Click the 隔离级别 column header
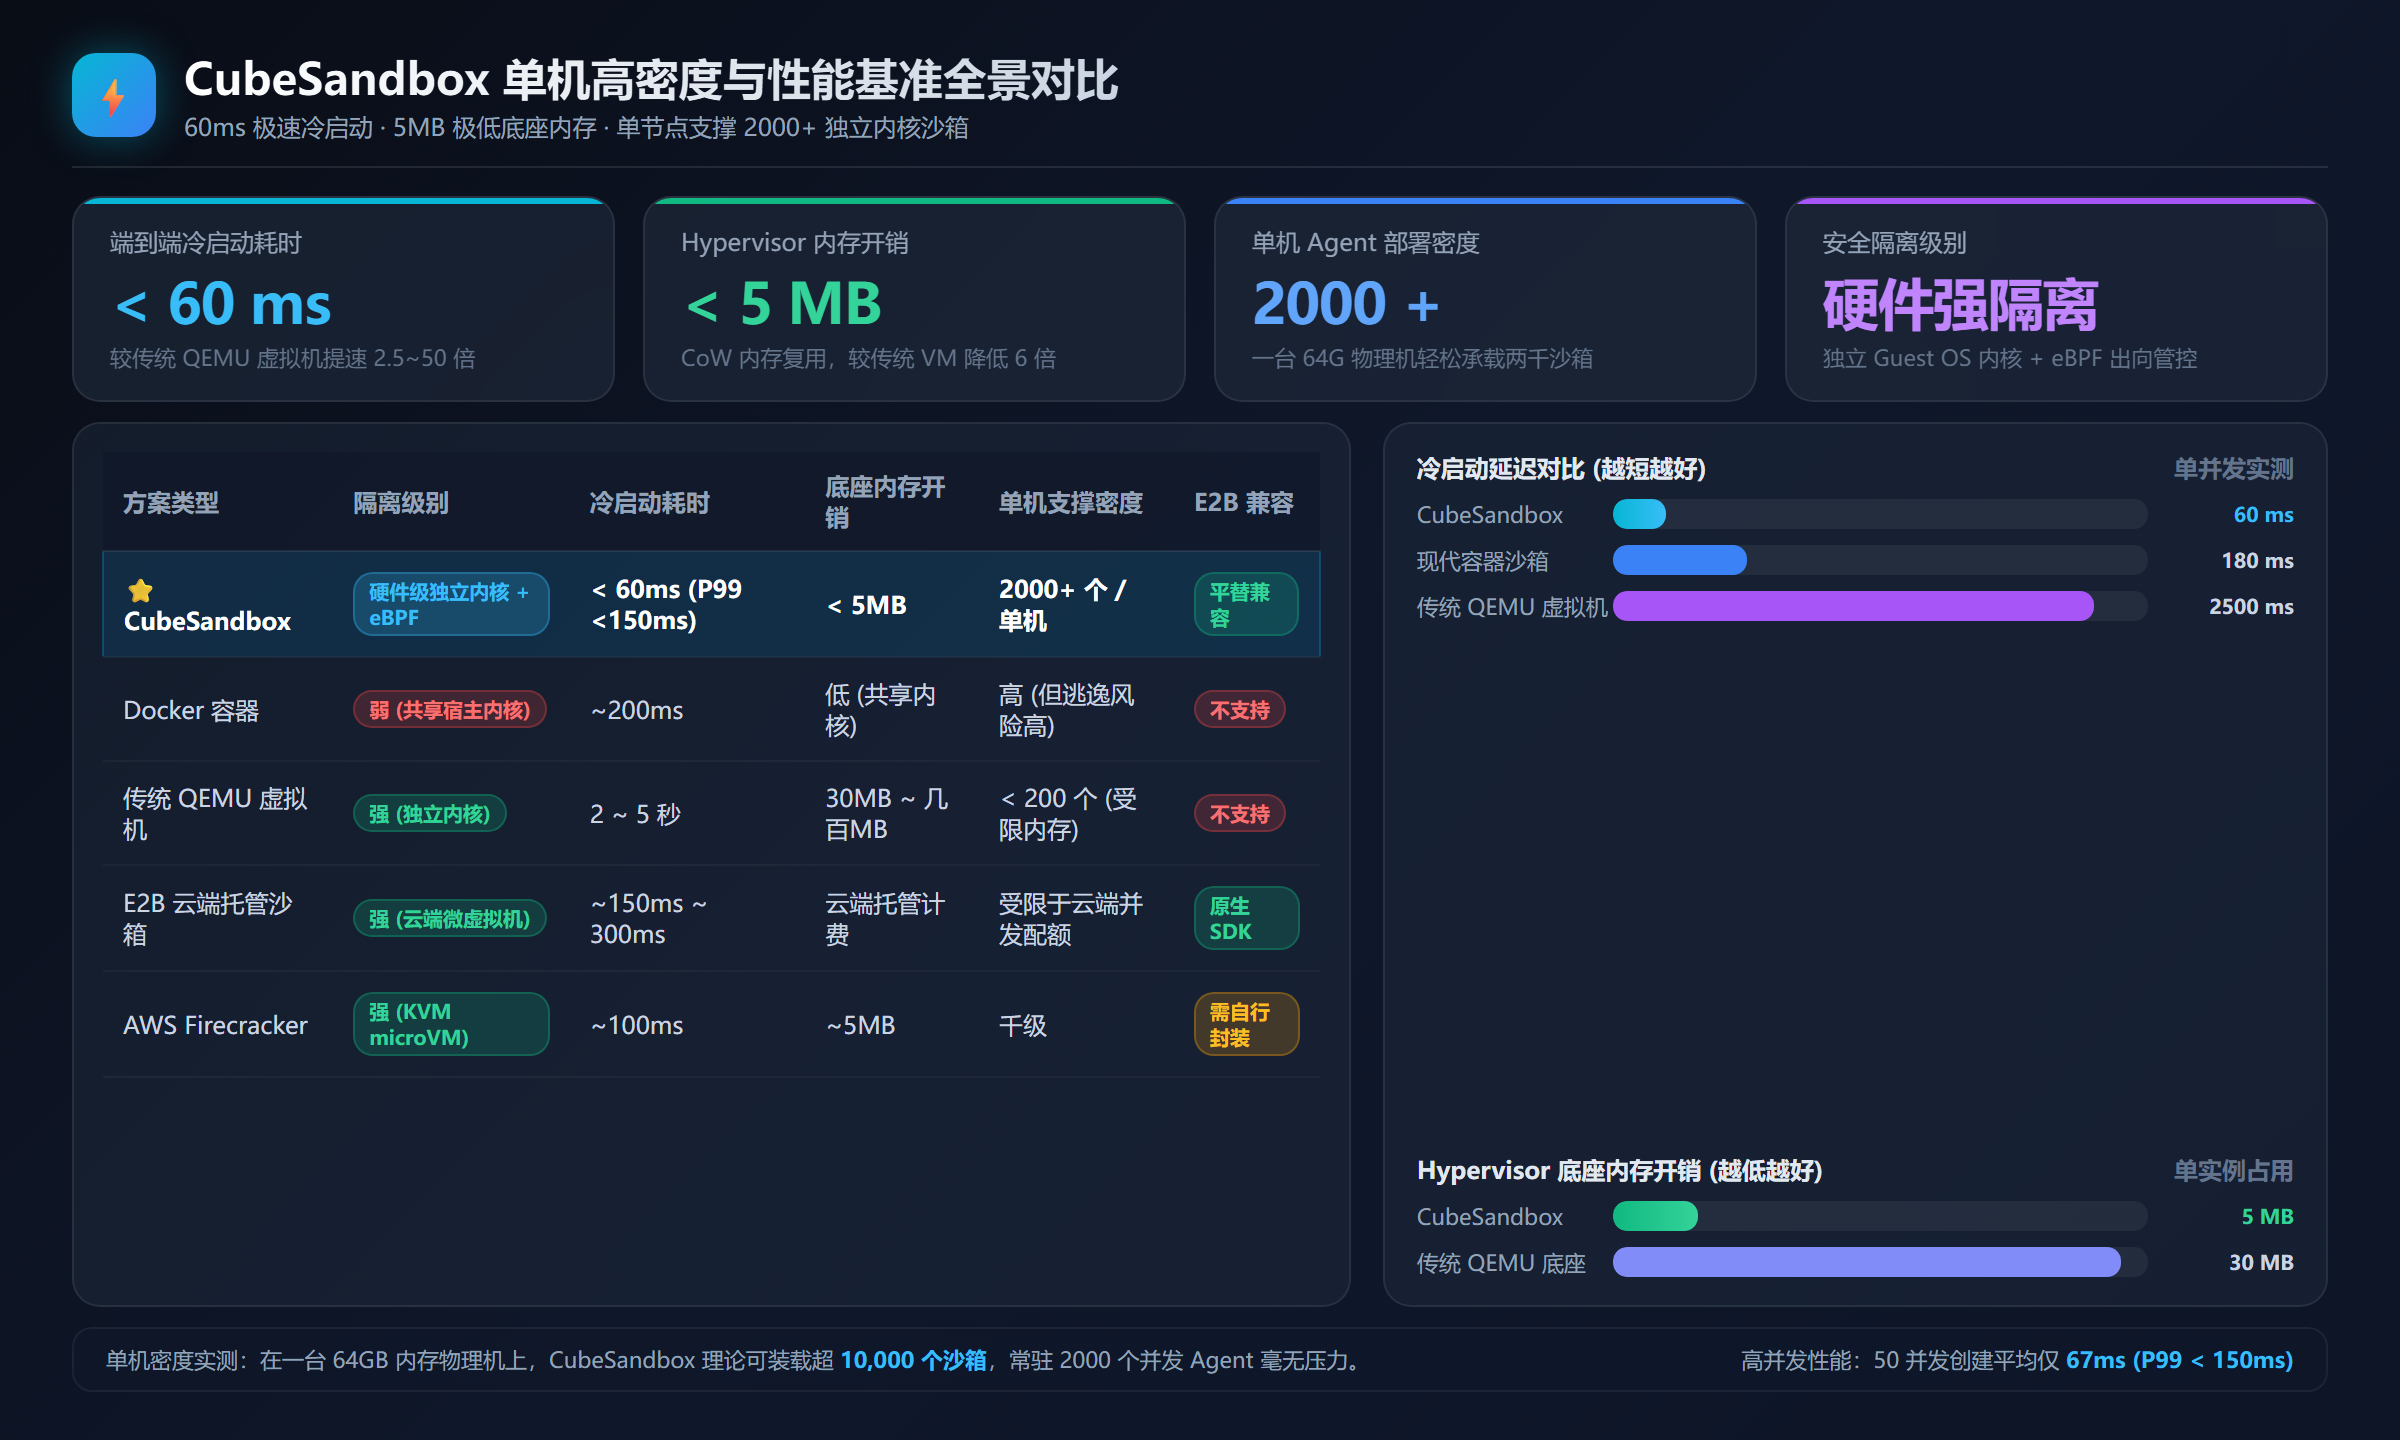Viewport: 2400px width, 1440px height. pos(401,503)
